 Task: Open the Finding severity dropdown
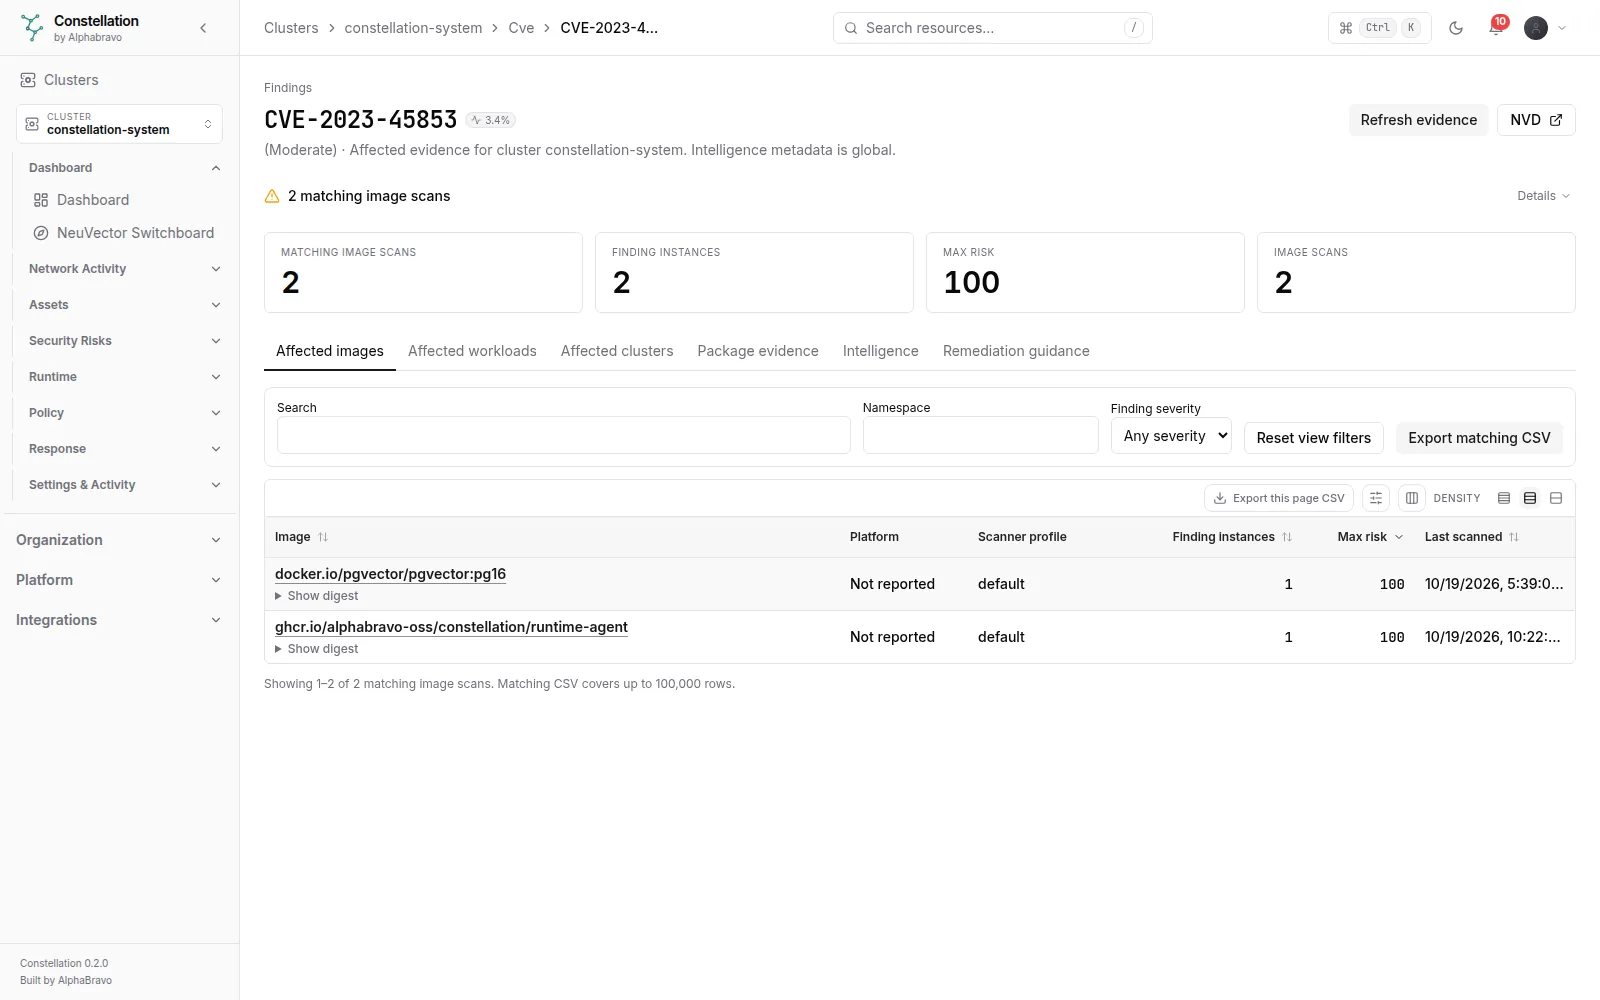(x=1171, y=436)
